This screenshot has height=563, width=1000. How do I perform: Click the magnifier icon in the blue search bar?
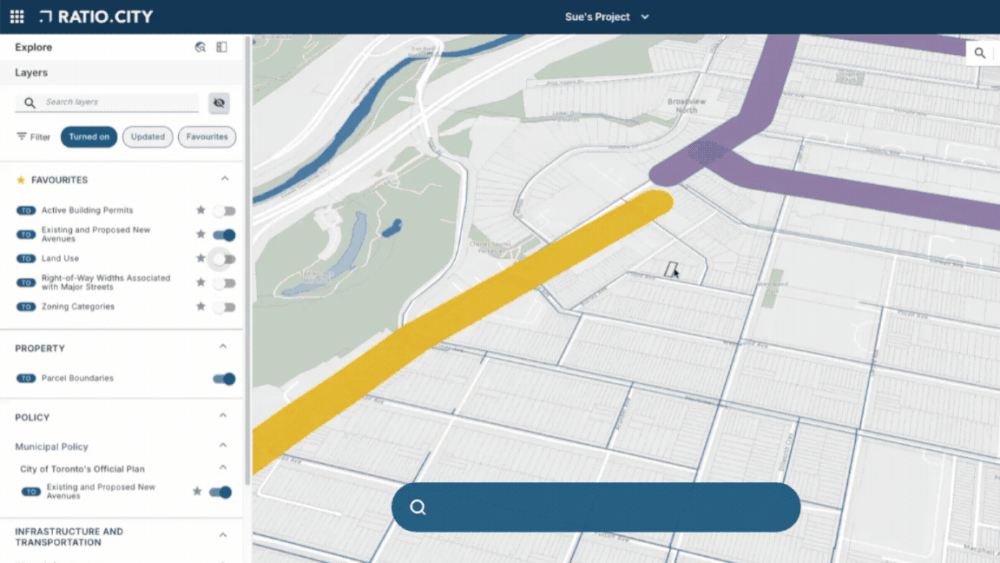point(418,508)
